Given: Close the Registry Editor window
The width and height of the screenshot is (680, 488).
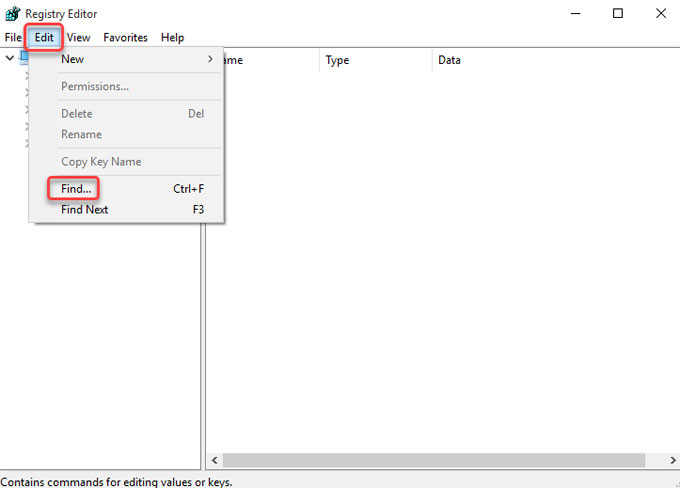Looking at the screenshot, I should point(660,13).
